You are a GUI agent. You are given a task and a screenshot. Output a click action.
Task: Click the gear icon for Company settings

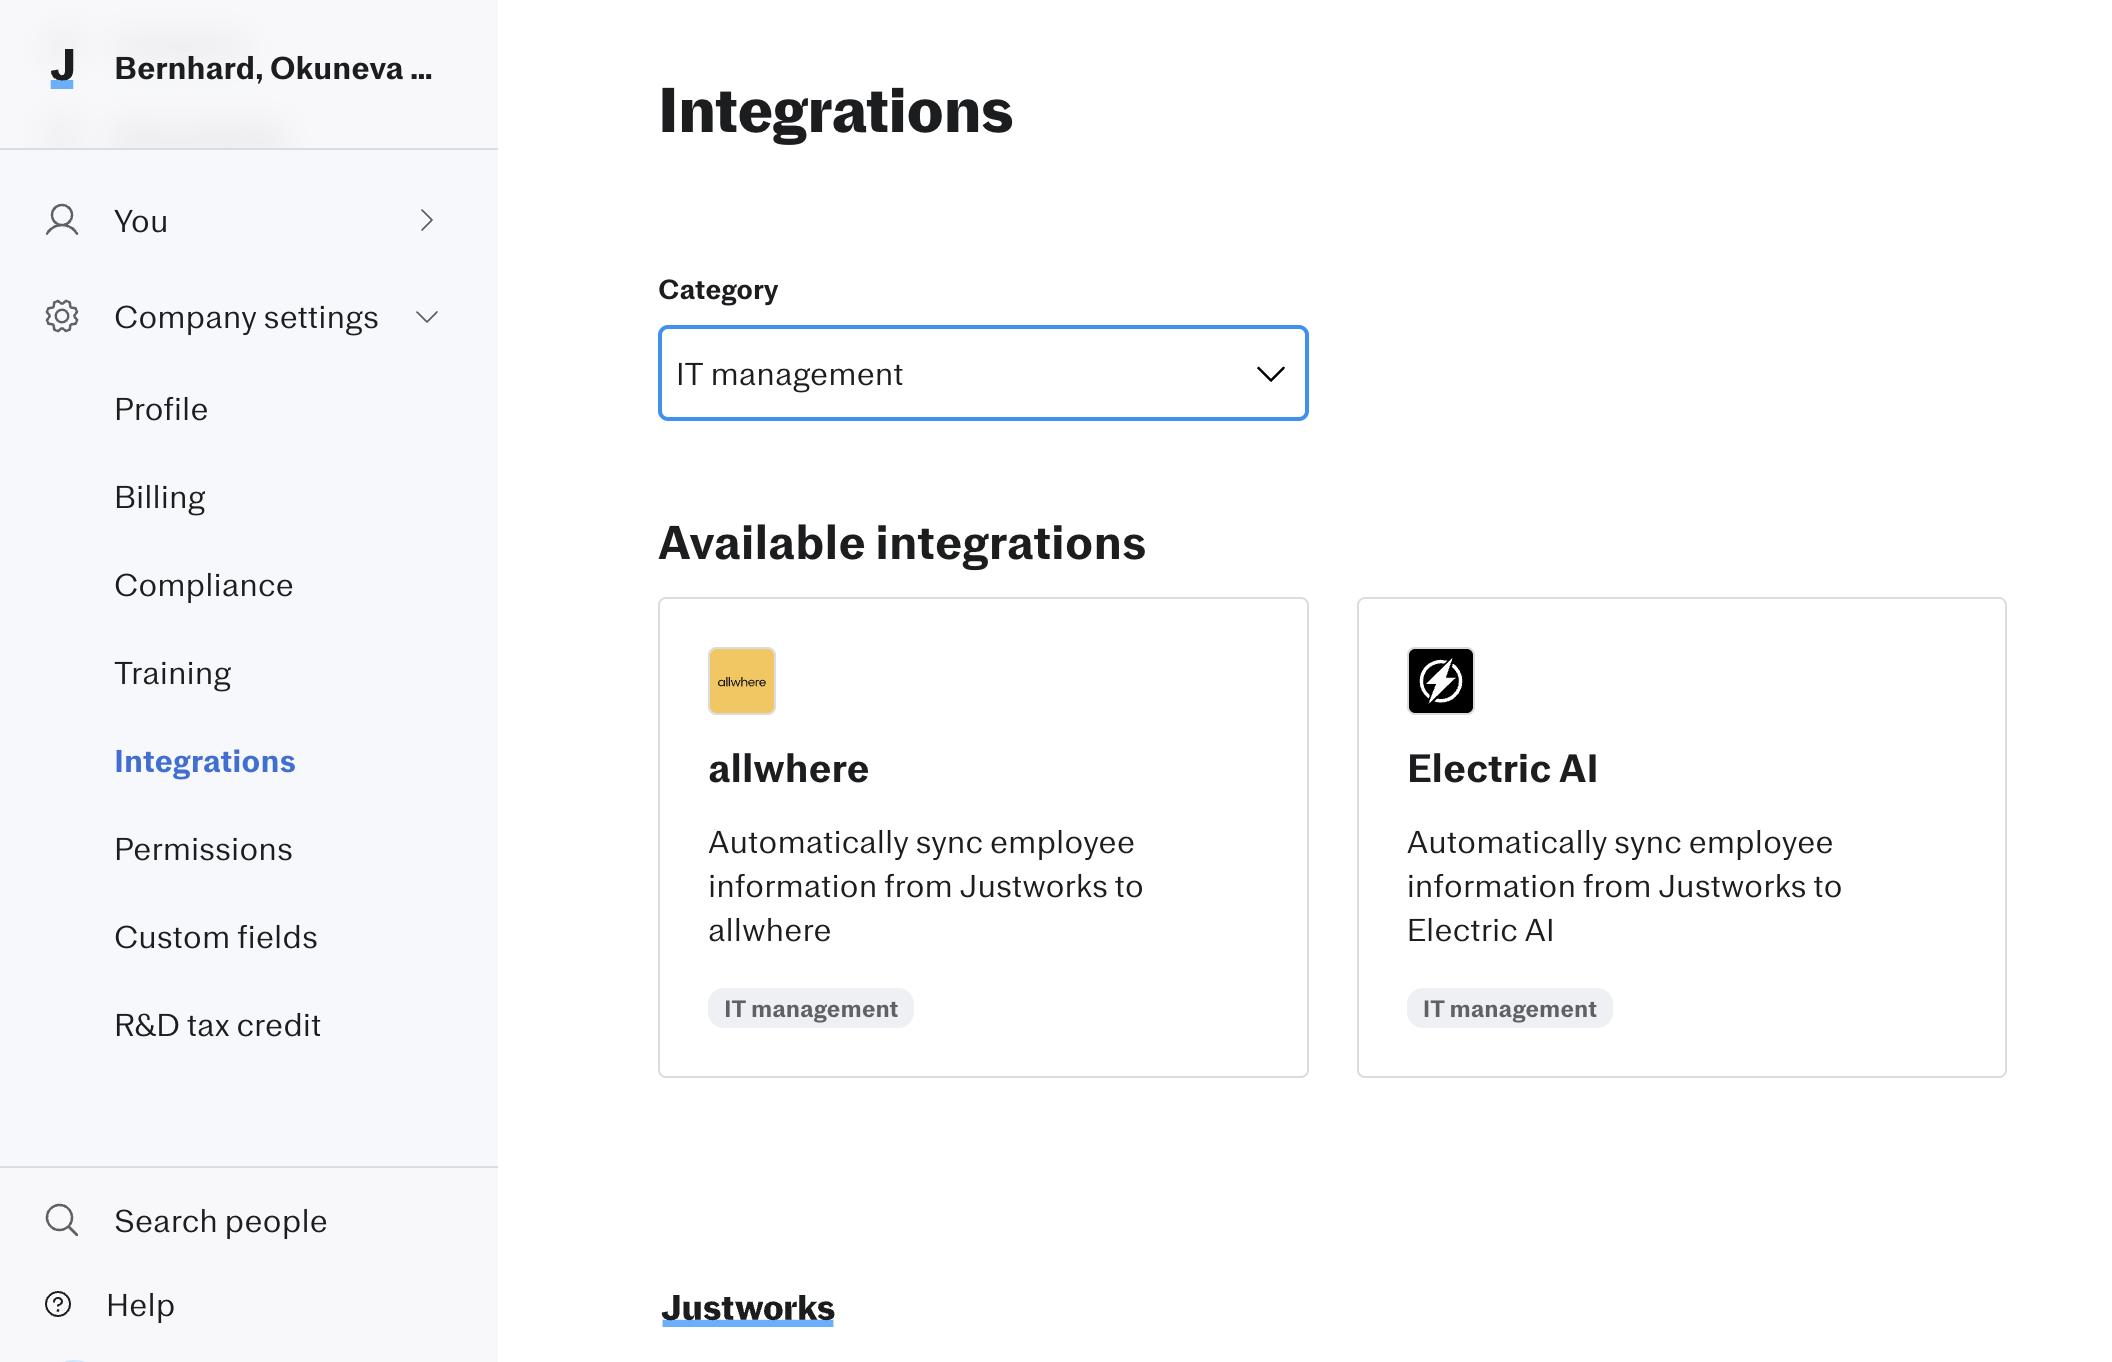click(62, 316)
